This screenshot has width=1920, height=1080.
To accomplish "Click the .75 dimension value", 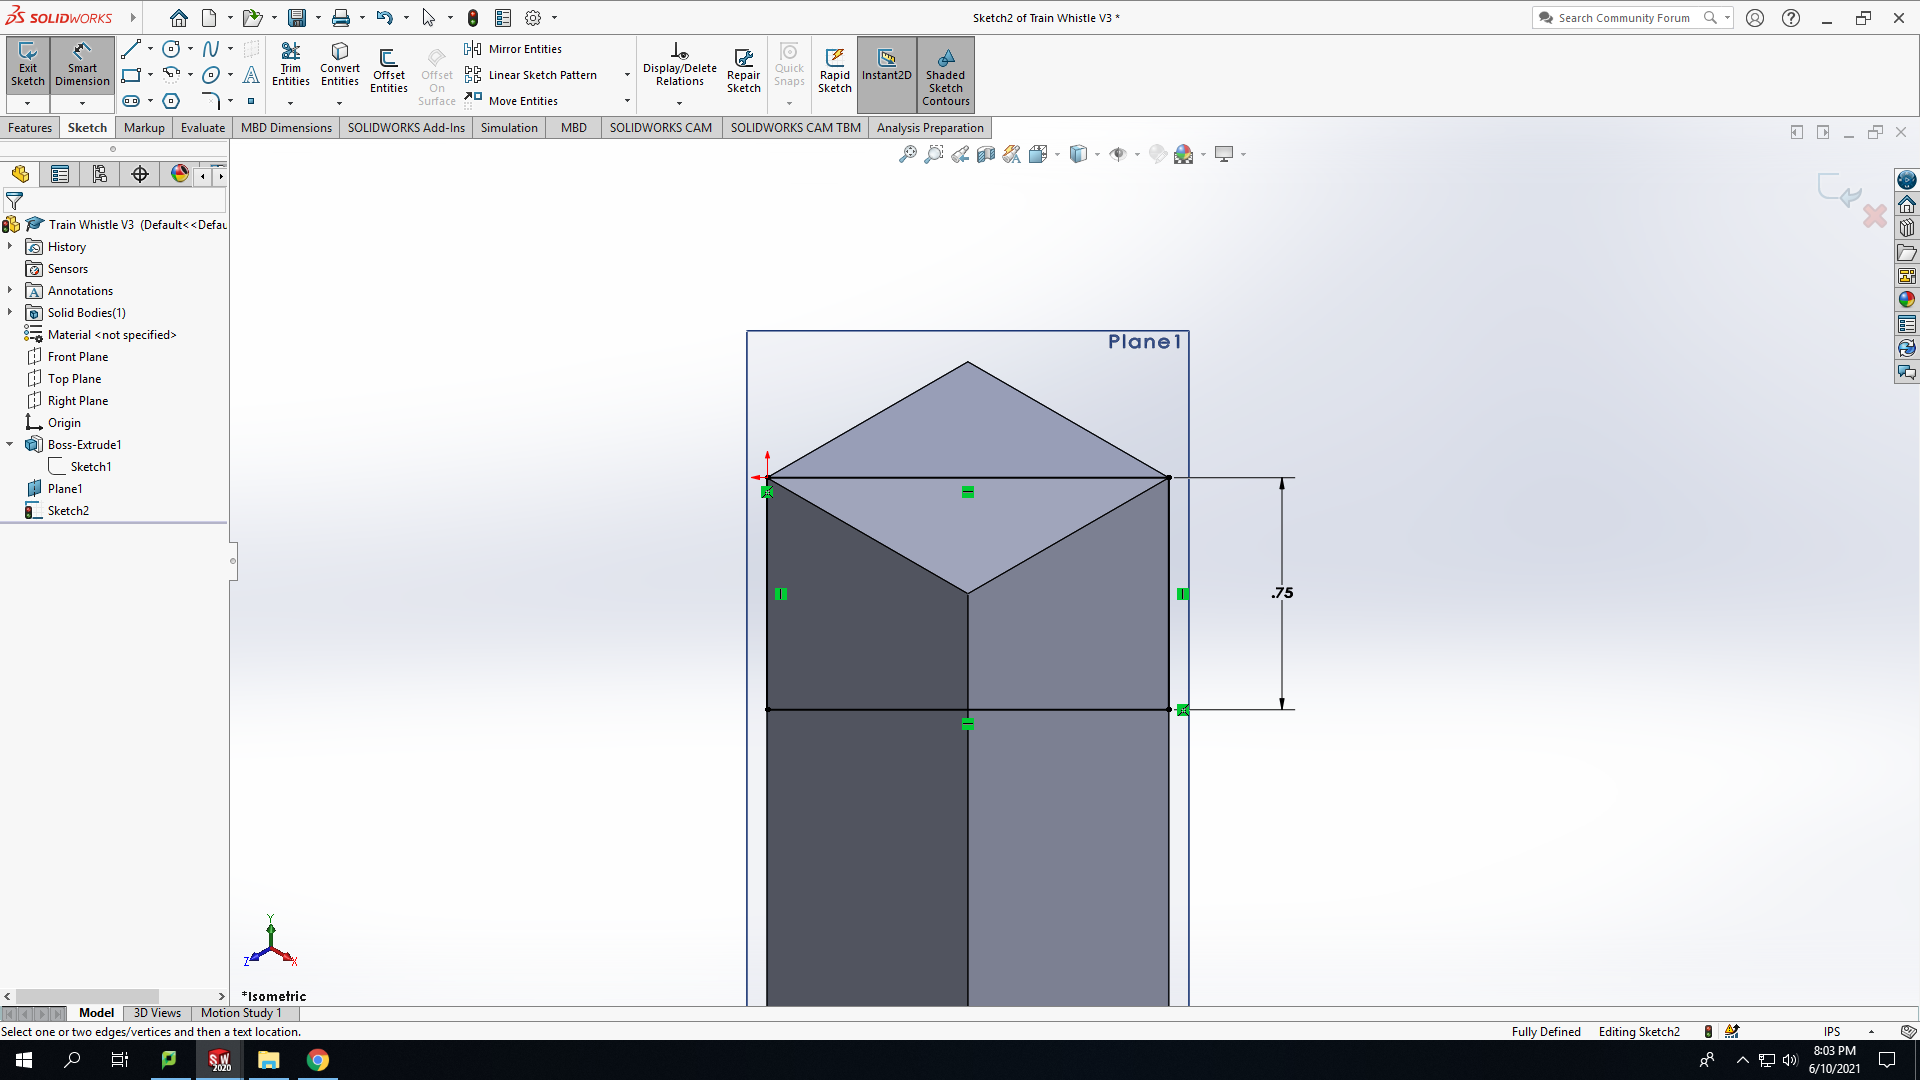I will [1282, 593].
